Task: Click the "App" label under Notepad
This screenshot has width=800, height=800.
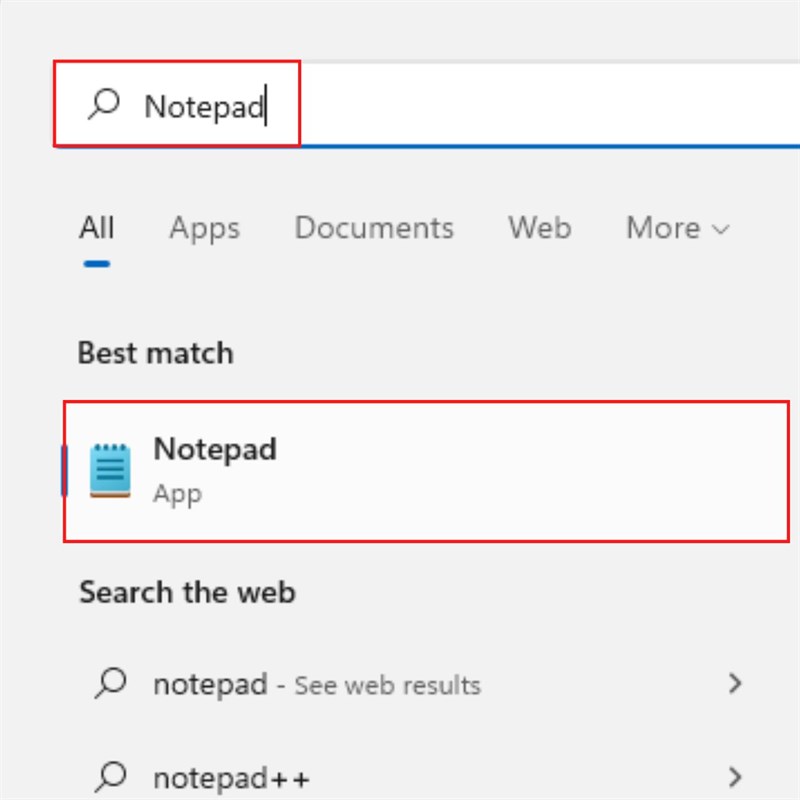Action: point(177,493)
